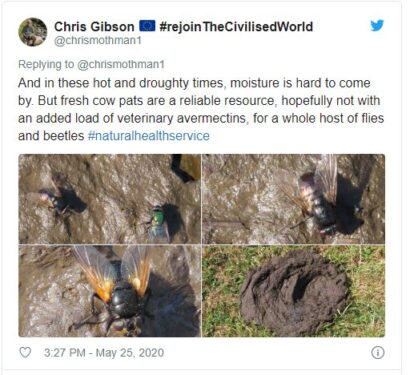Open the 3:27 PM - May 25, 2020 timestamp
Screen dimensions: 418x375
(104, 353)
